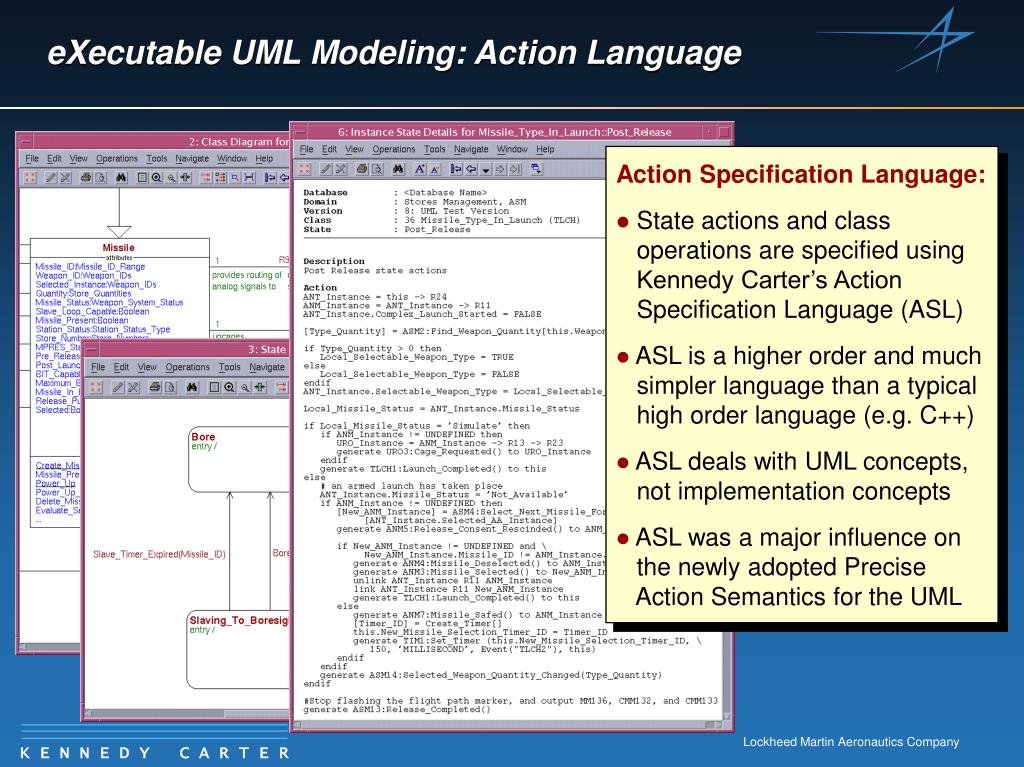
Task: Click the red align layout icon in Class Diagram toolbar
Action: (206, 177)
